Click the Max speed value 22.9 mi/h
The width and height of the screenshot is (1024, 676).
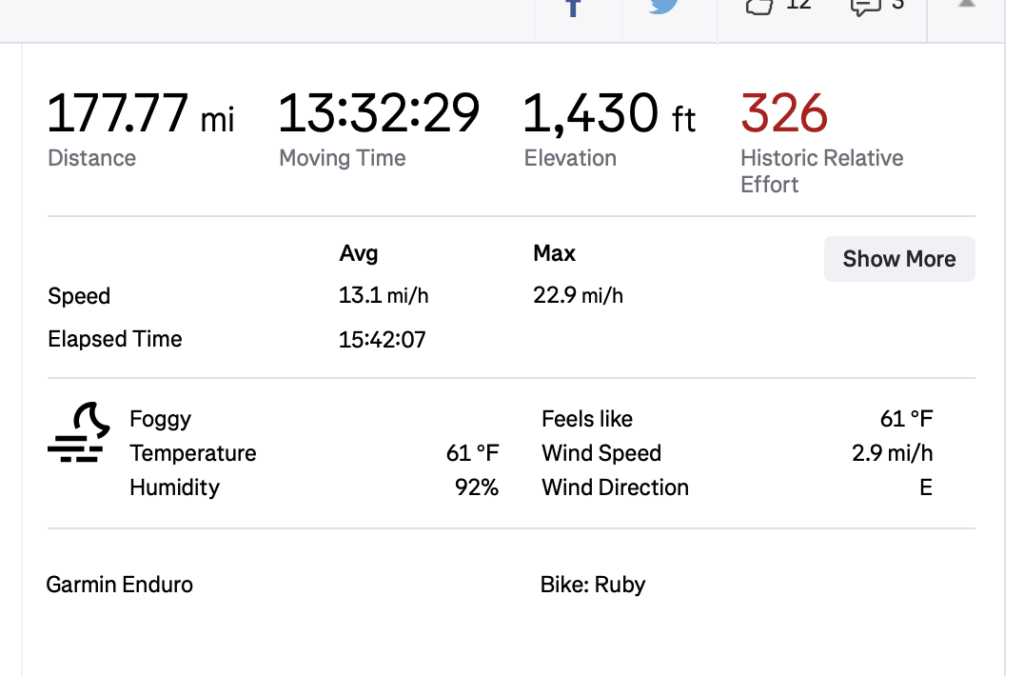coord(578,296)
